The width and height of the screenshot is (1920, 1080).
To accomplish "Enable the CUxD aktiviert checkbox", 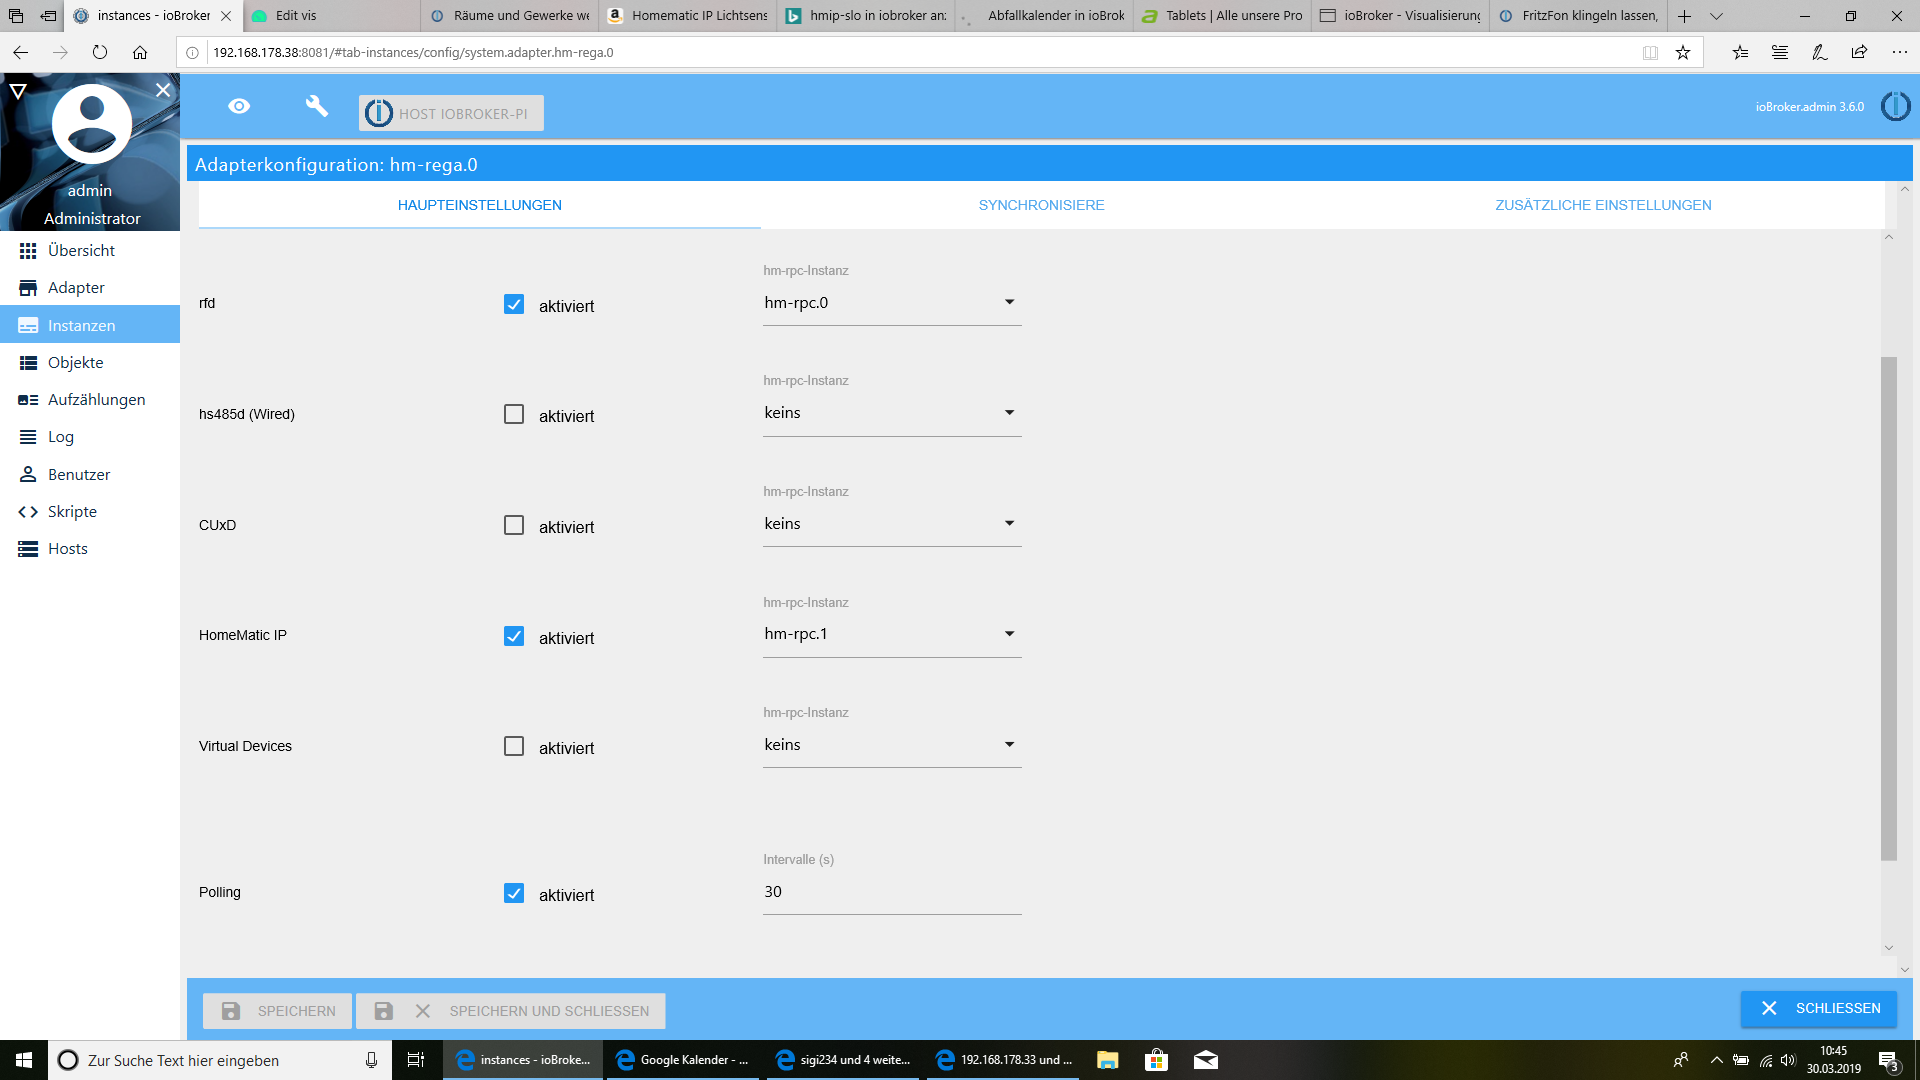I will coord(514,525).
